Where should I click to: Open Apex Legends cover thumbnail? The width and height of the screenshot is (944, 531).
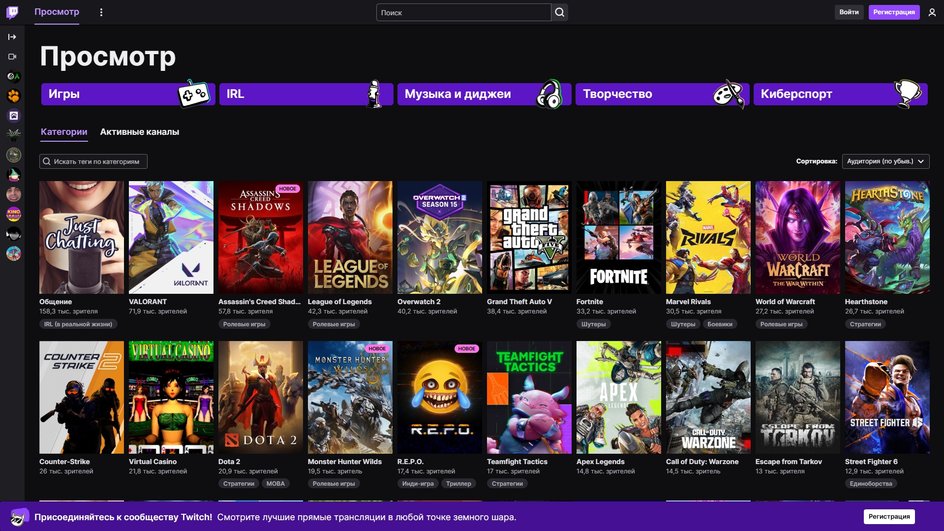click(618, 397)
